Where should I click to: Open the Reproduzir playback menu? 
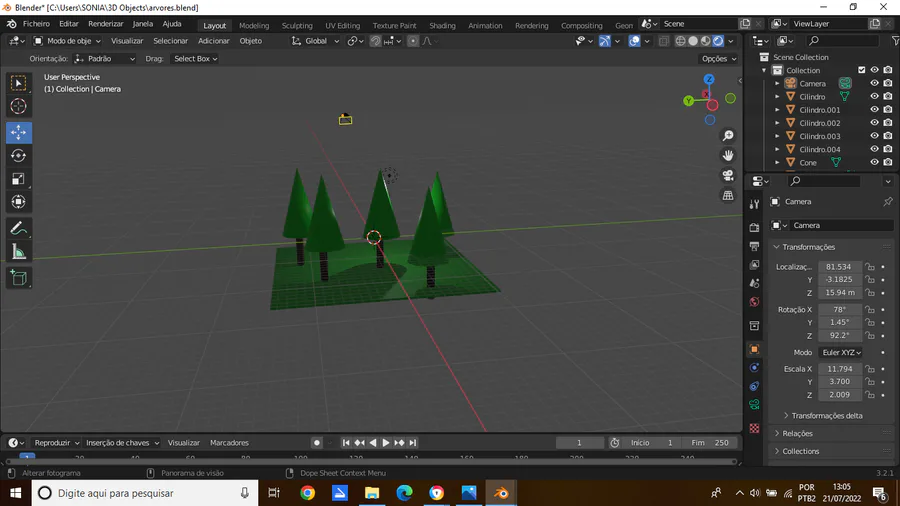click(x=56, y=442)
